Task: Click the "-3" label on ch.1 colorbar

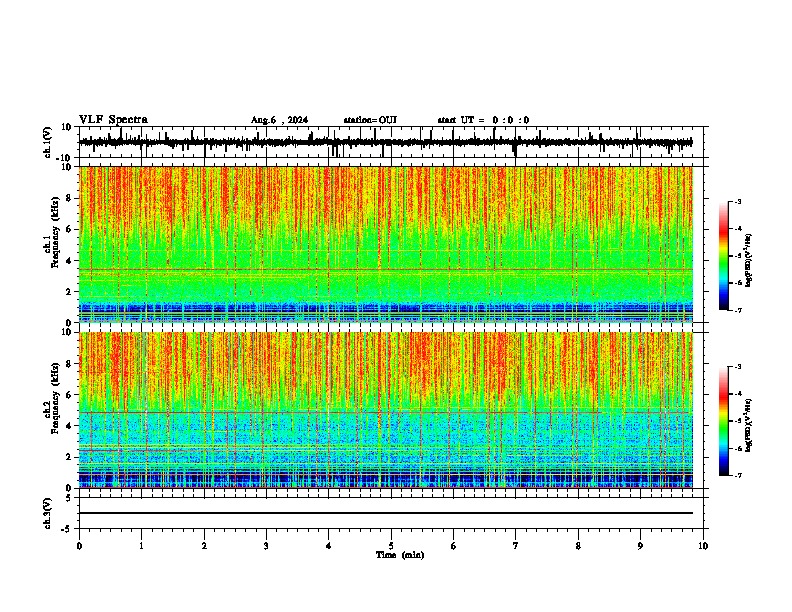Action: (737, 202)
